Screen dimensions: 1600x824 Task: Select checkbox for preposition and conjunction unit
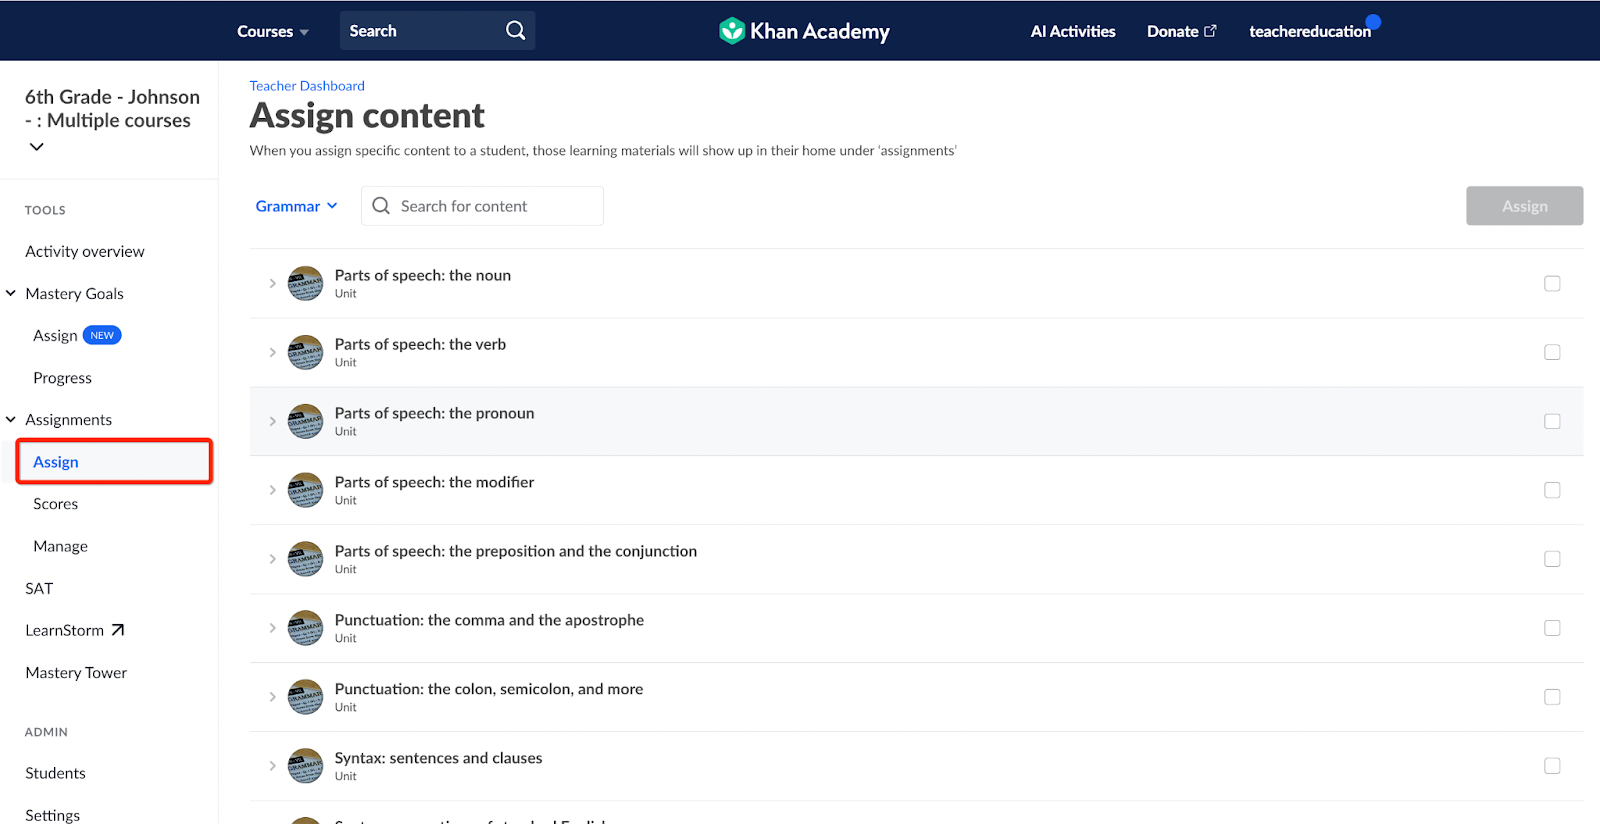tap(1552, 559)
